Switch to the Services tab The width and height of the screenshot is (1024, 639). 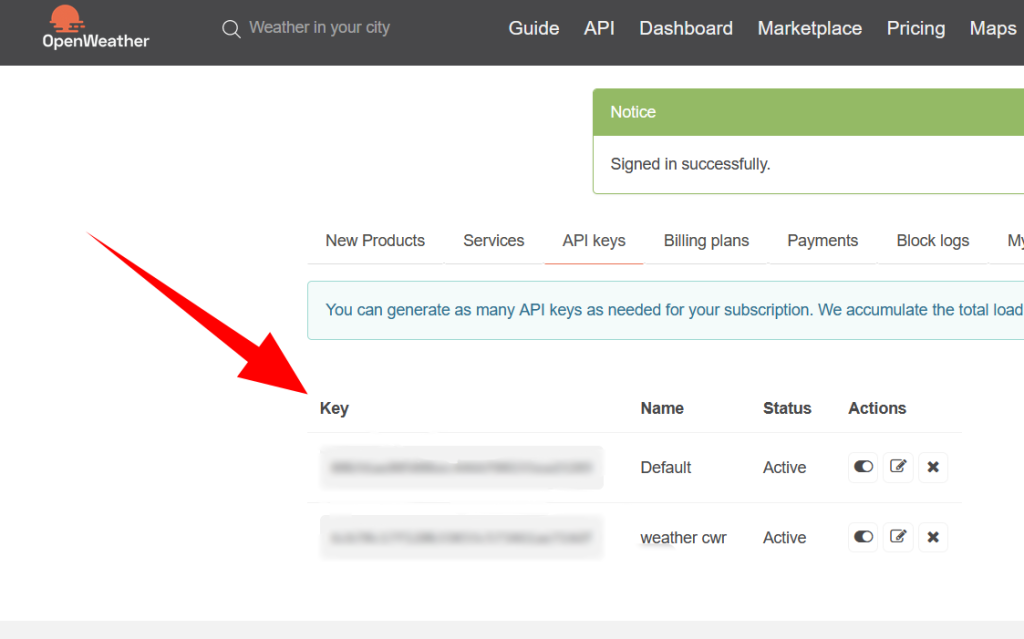[493, 241]
